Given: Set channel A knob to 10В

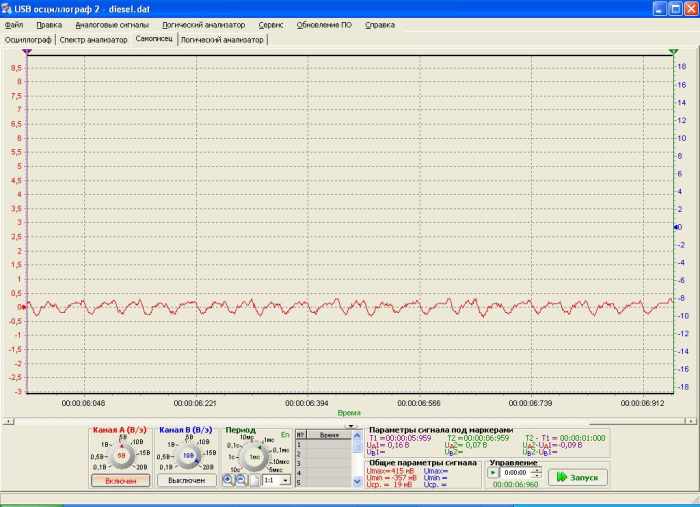Looking at the screenshot, I should point(137,441).
